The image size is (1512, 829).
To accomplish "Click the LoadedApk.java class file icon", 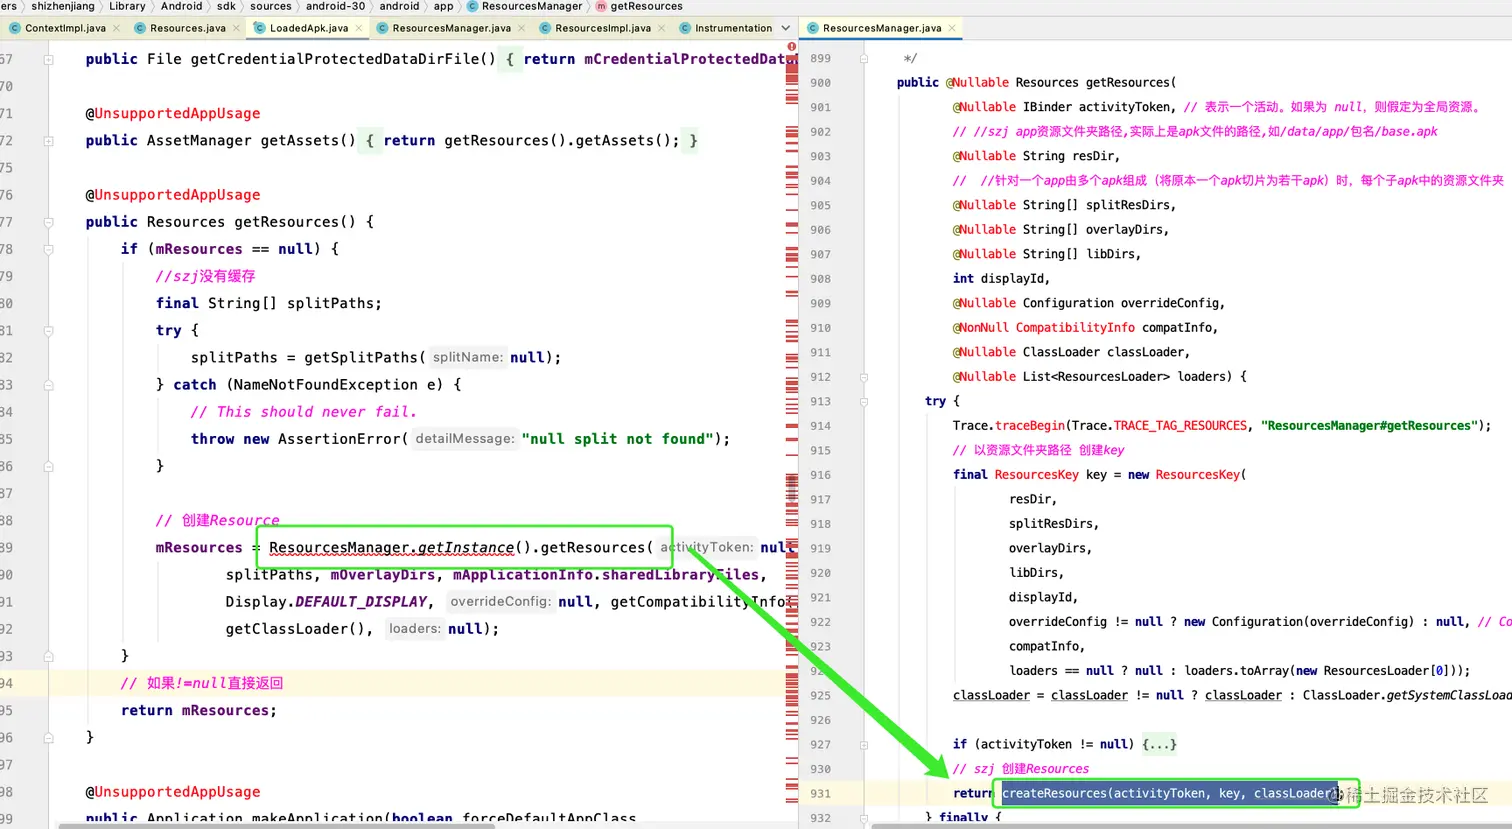I will click(260, 28).
